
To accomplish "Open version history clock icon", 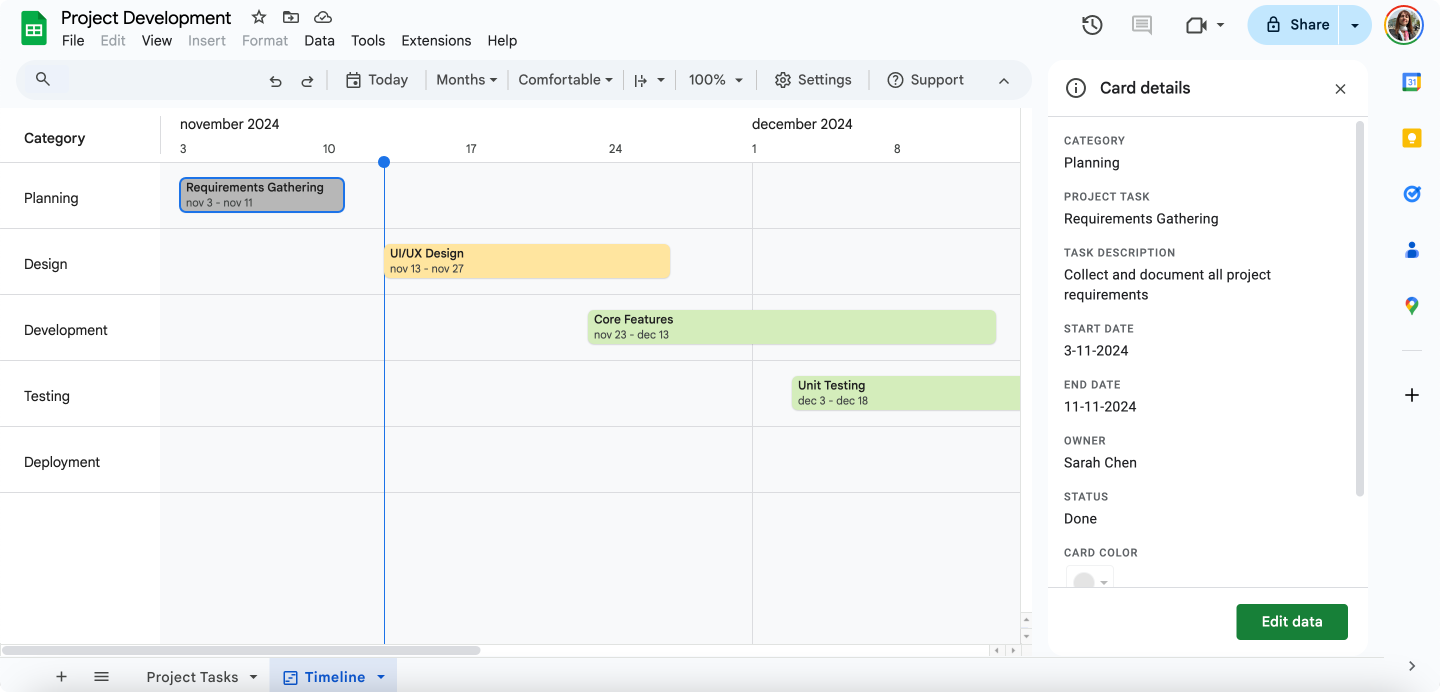I will [1092, 25].
